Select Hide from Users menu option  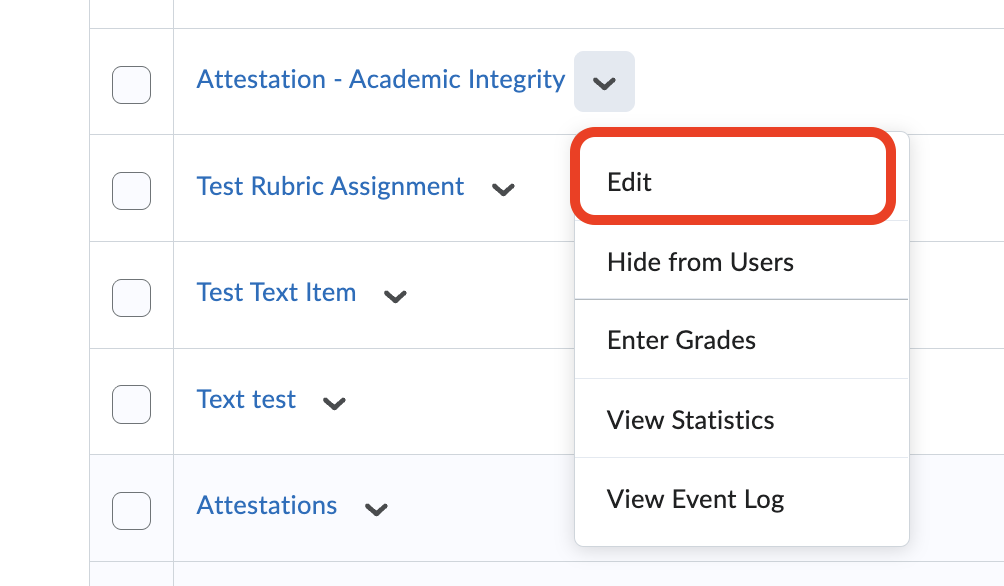coord(700,262)
